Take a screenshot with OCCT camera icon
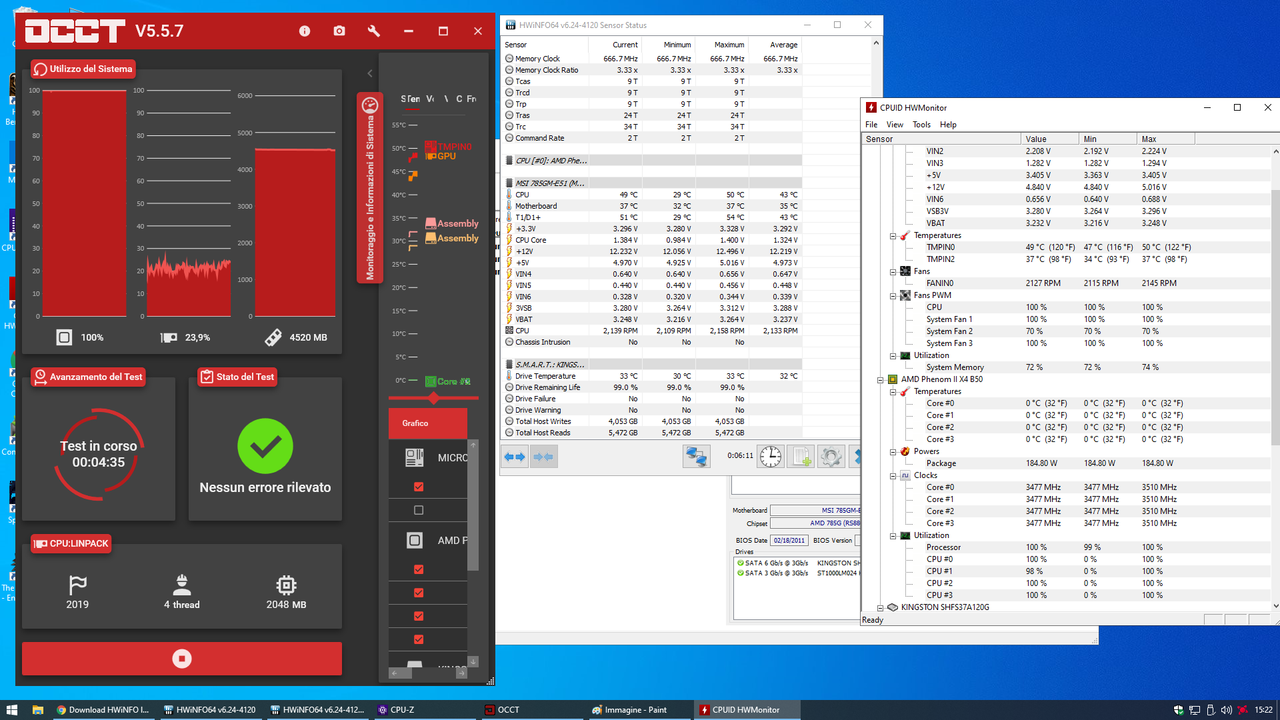This screenshot has height=720, width=1280. [x=339, y=31]
